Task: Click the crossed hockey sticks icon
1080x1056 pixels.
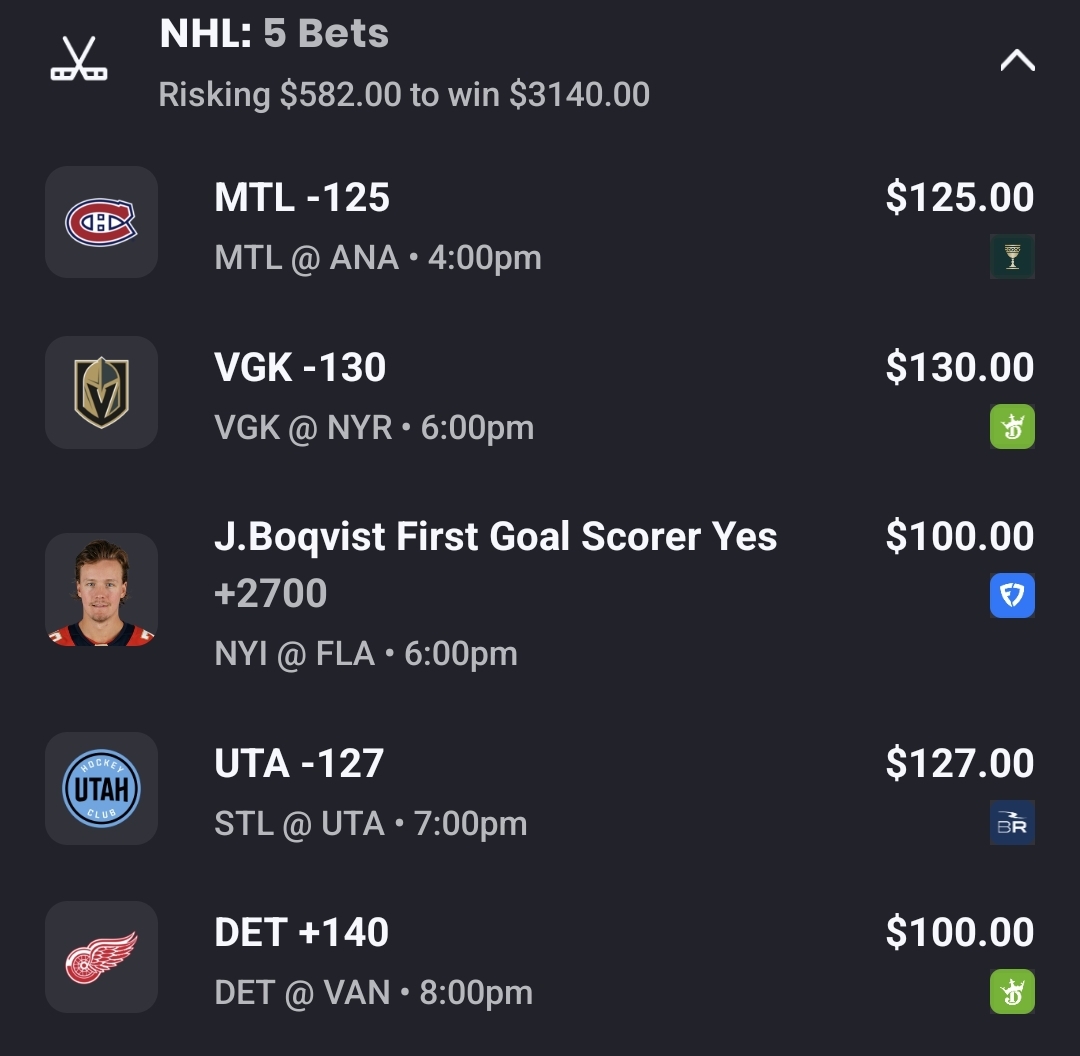Action: (x=79, y=59)
